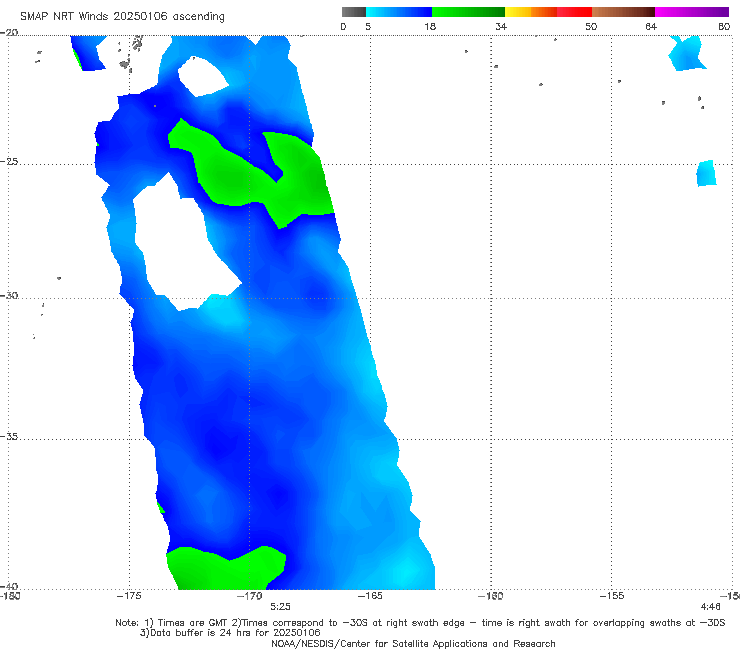Click the brown segment of the color bar
740x650 pixels.
coord(623,12)
